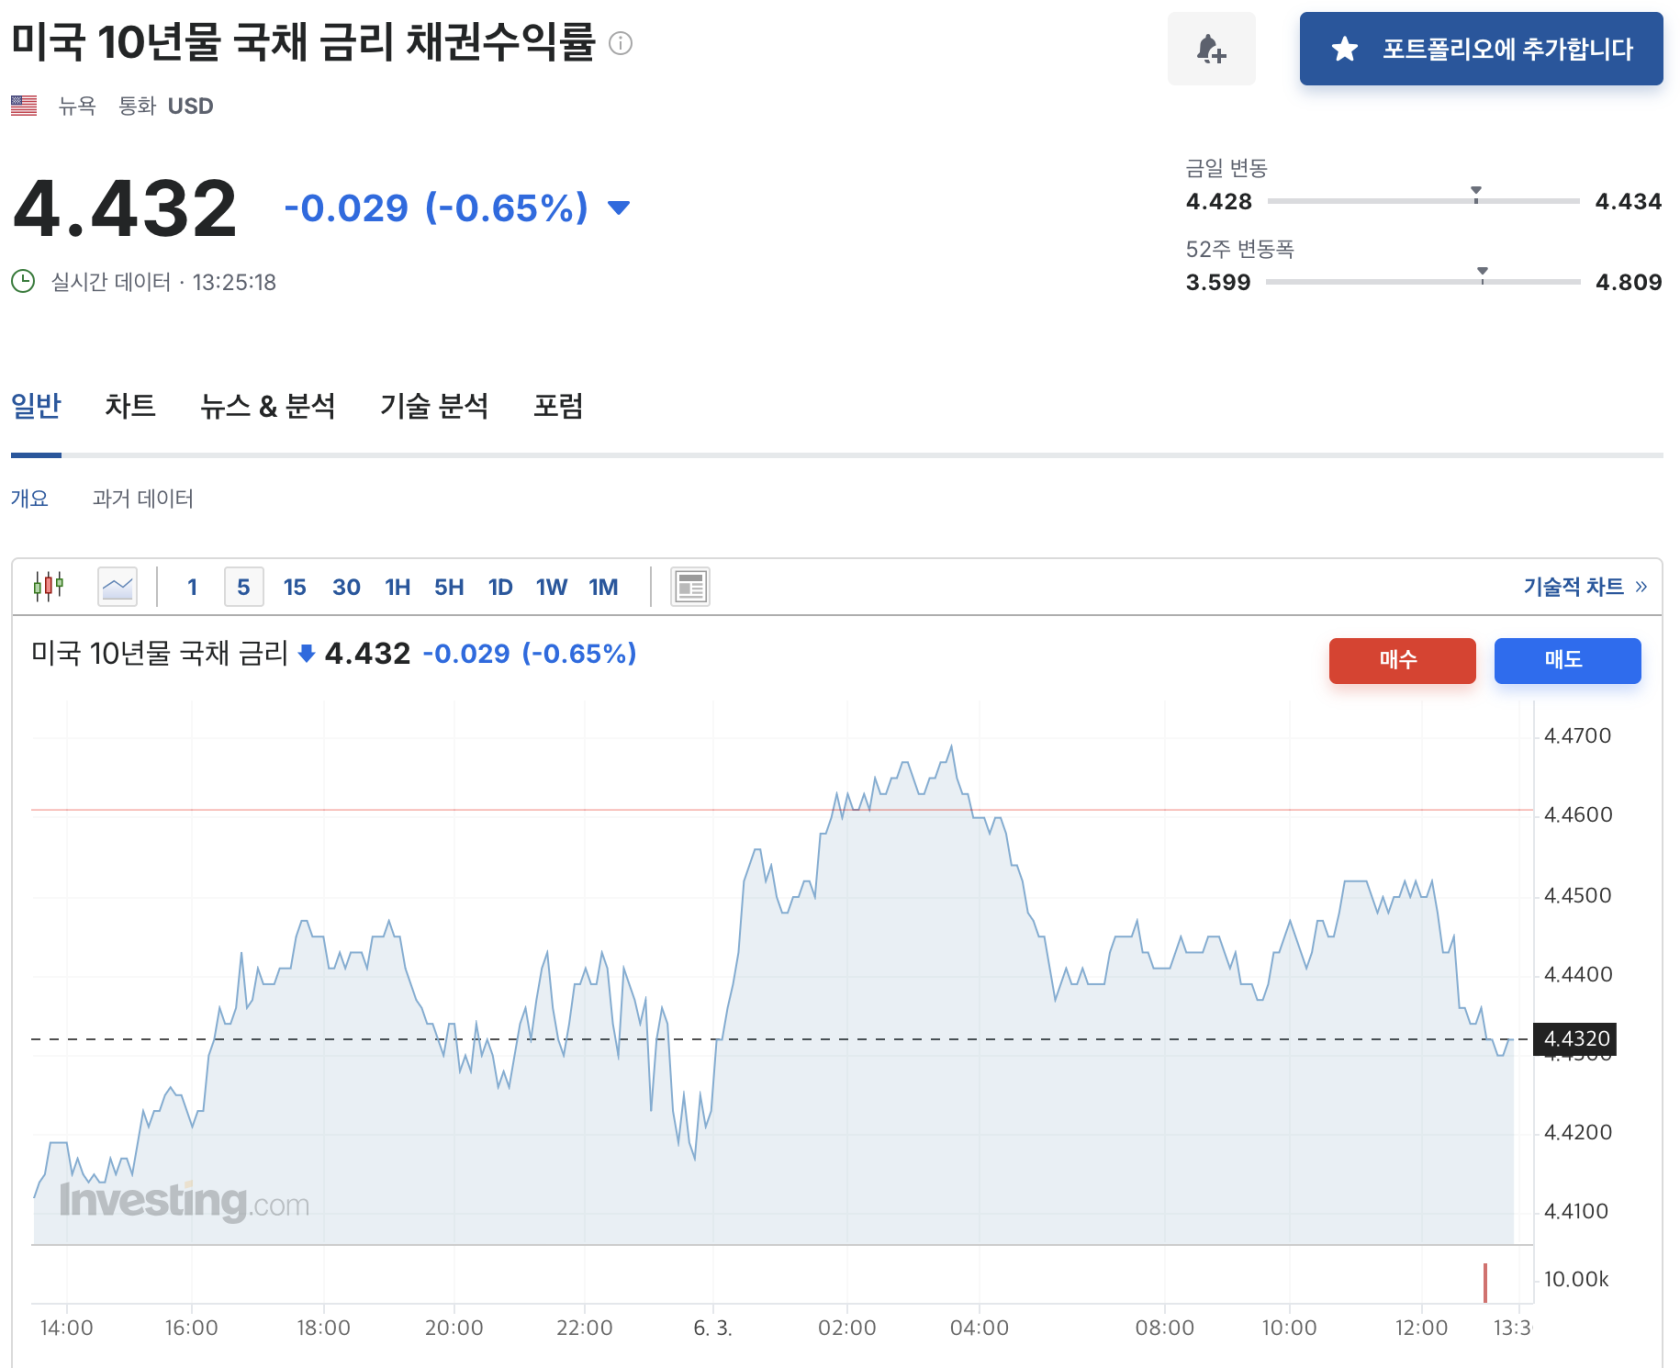
Task: Open the 포럼 tab
Action: [x=558, y=406]
